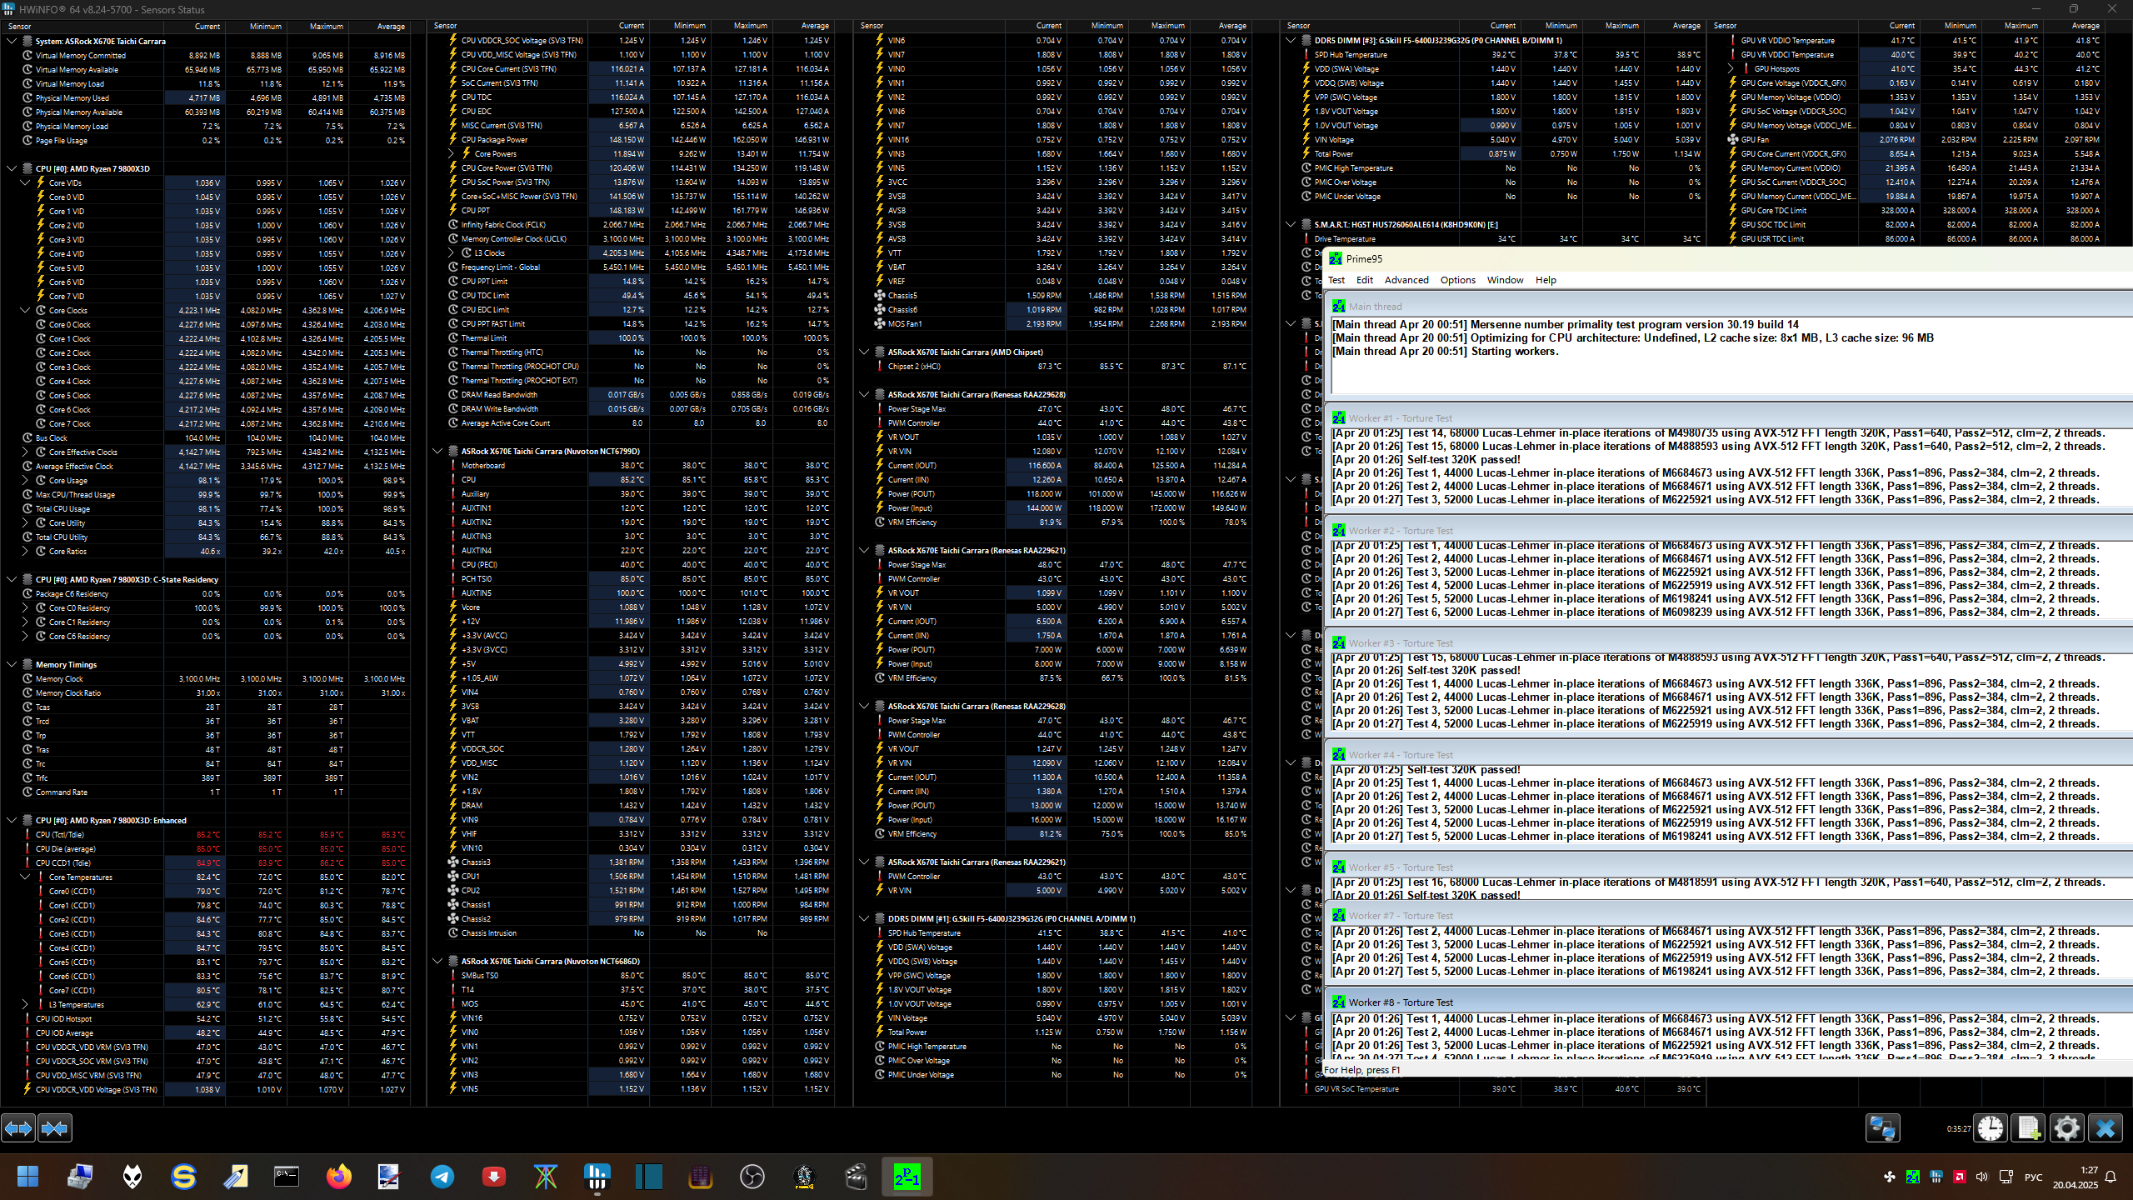Expand the L3 Temperatures node
This screenshot has height=1200, width=2133.
pos(25,1005)
